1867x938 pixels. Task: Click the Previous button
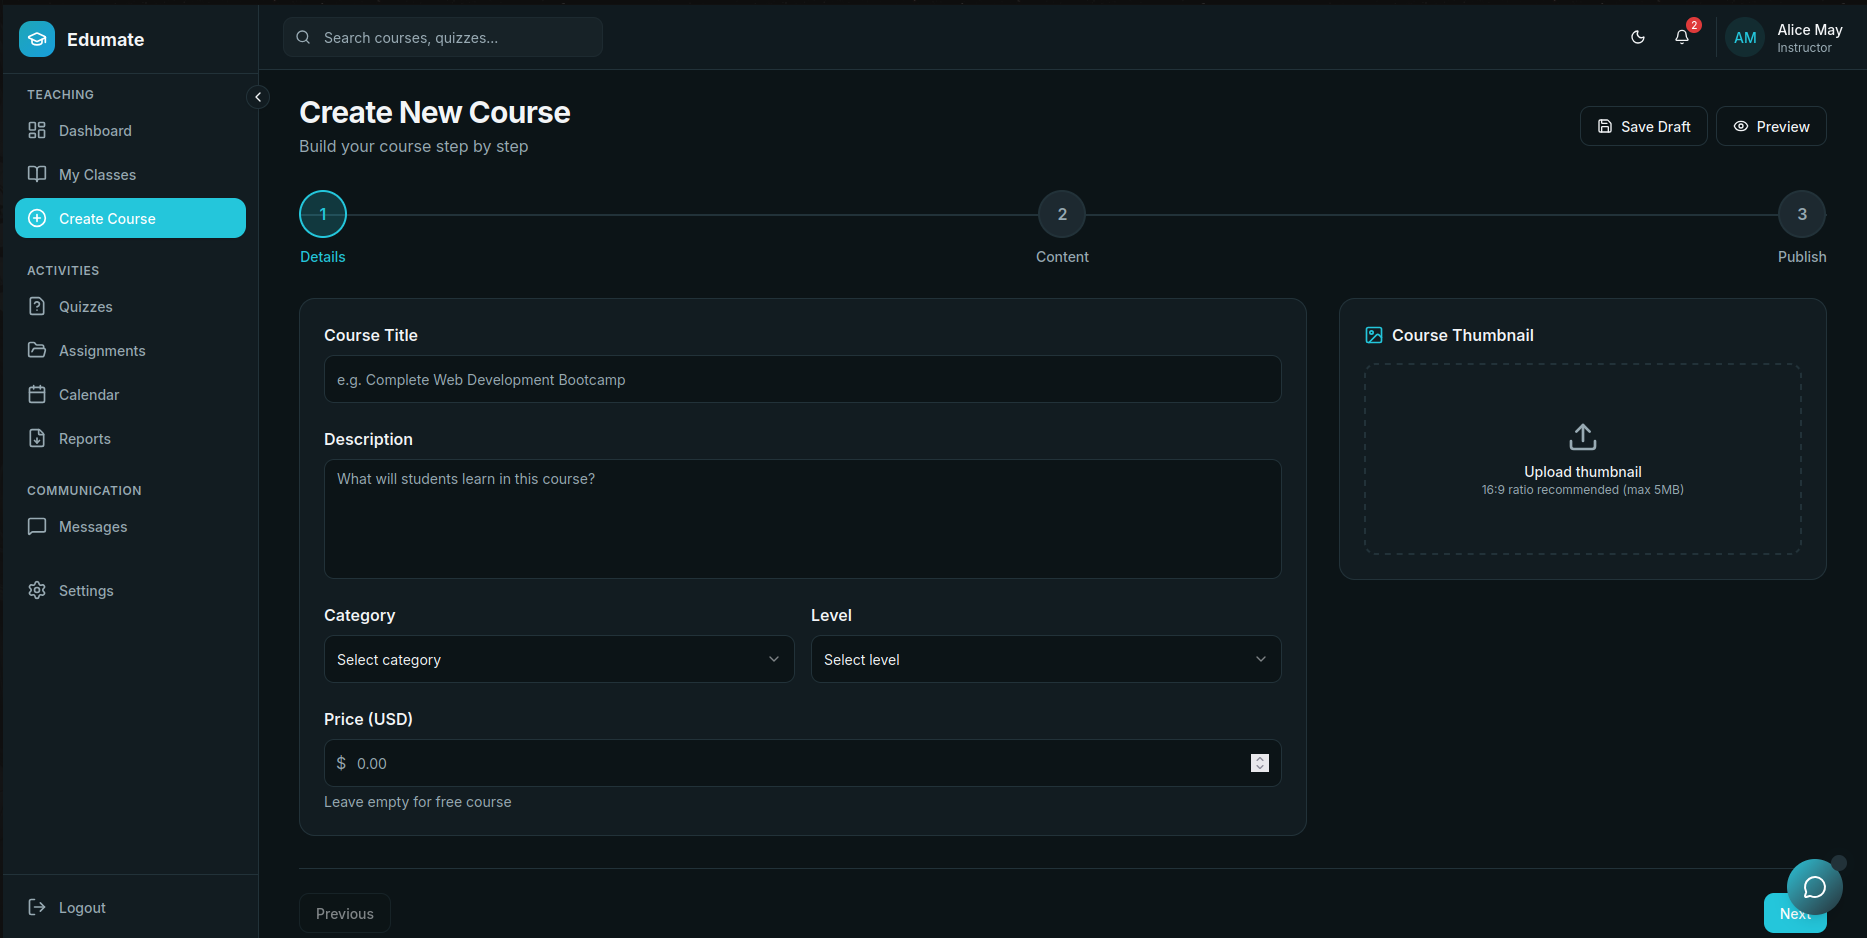[x=345, y=913]
